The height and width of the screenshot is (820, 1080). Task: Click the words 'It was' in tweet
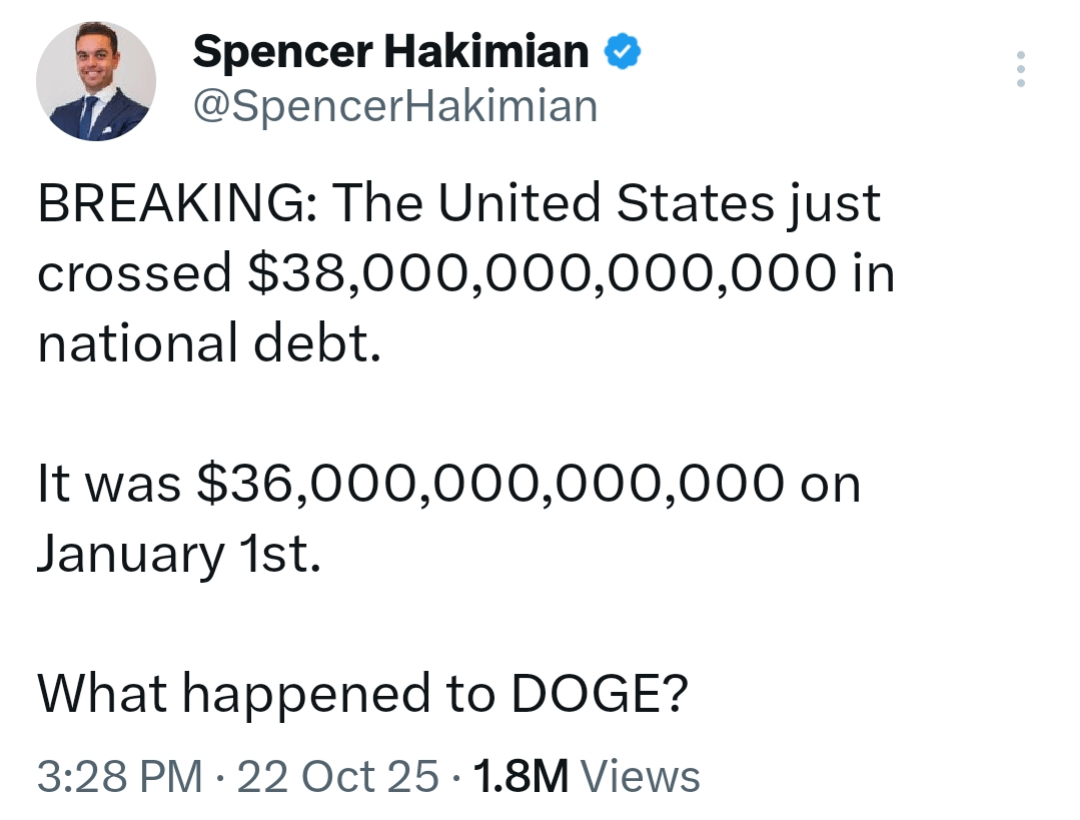pos(109,485)
